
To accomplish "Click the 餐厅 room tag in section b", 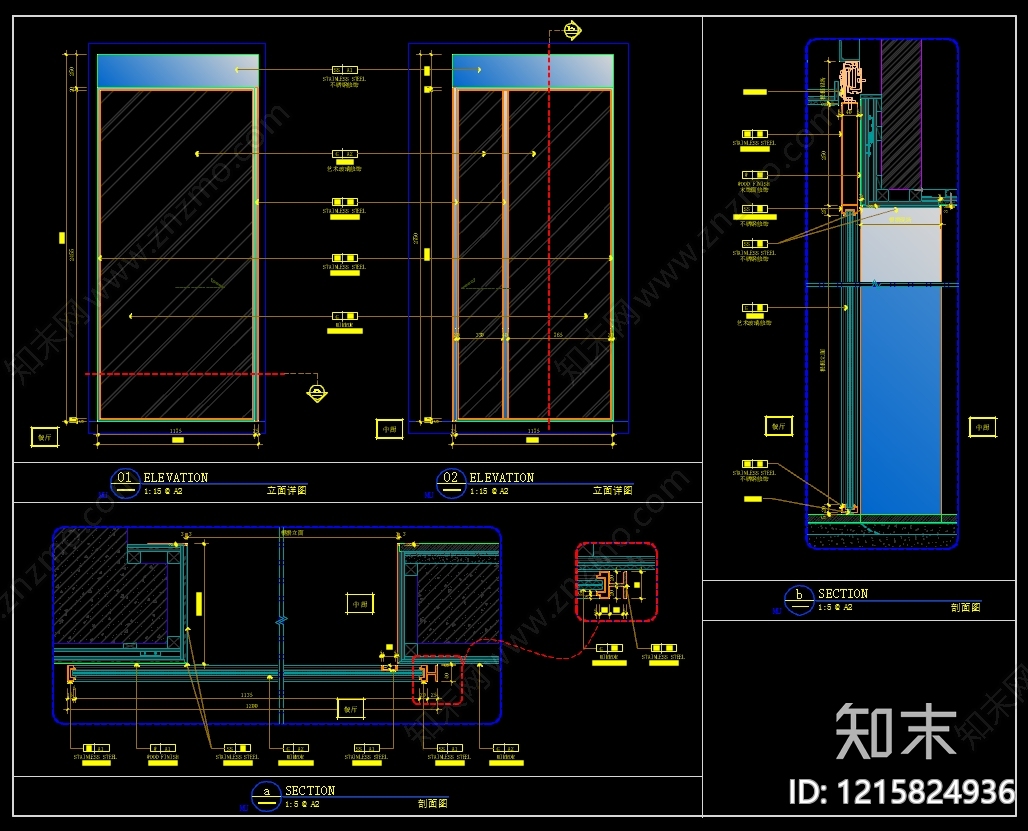I will (779, 426).
